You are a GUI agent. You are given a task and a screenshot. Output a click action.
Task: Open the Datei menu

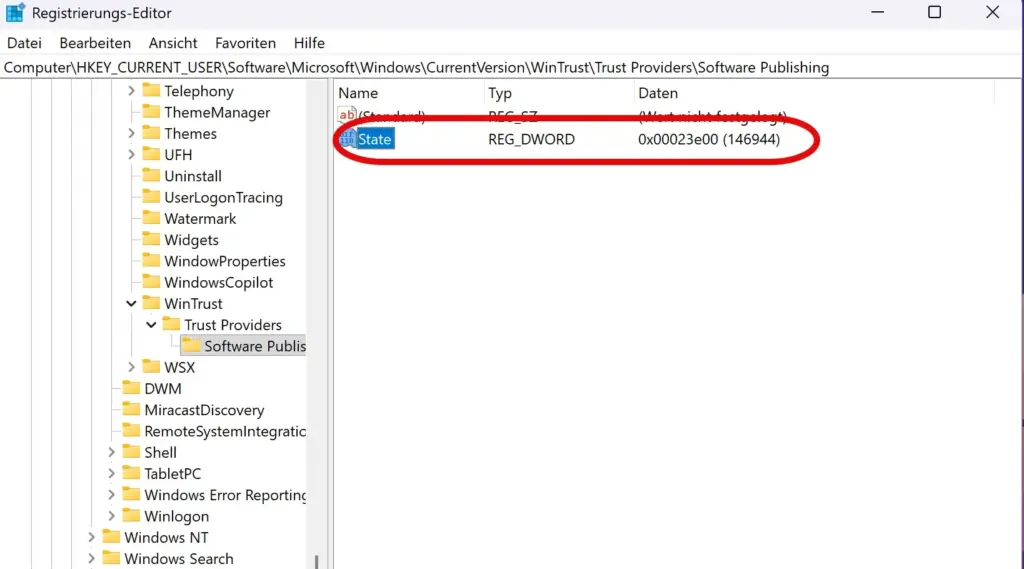[24, 43]
